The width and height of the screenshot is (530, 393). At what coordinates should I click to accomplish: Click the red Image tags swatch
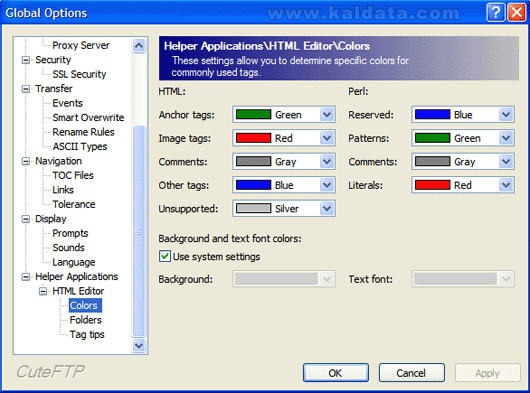(x=253, y=138)
